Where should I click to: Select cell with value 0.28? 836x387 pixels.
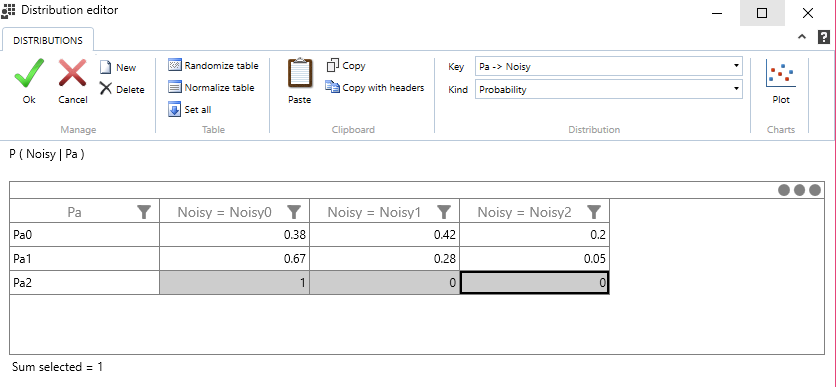tap(384, 259)
